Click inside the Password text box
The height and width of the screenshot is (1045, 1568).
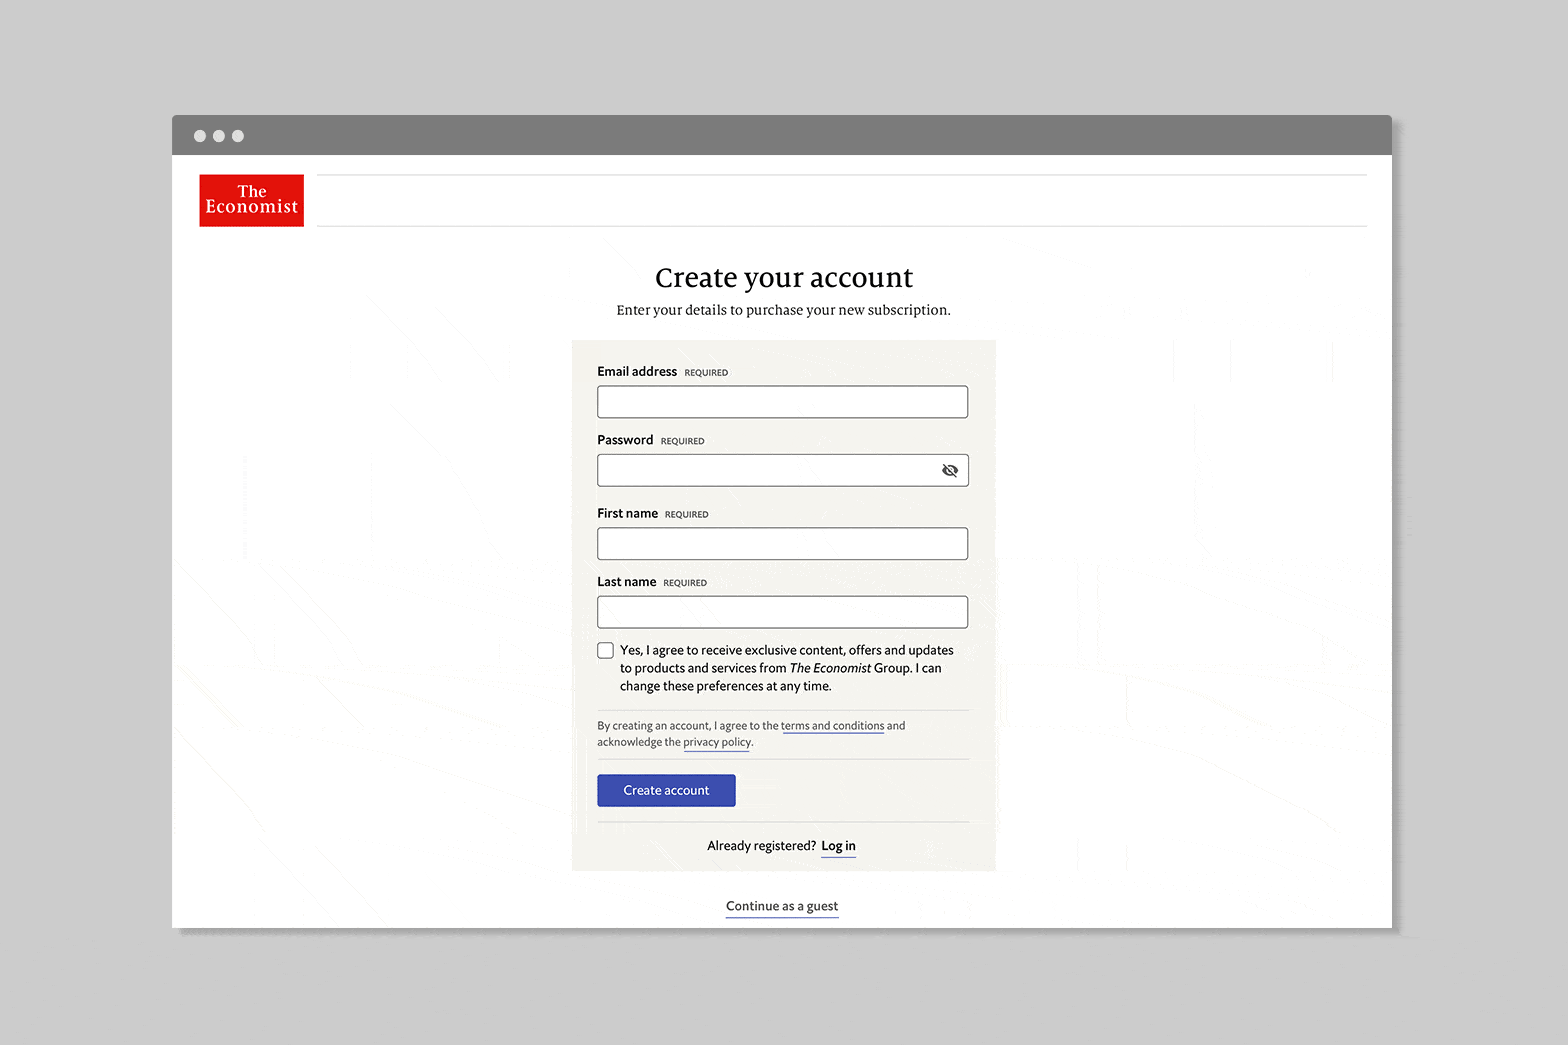click(765, 470)
